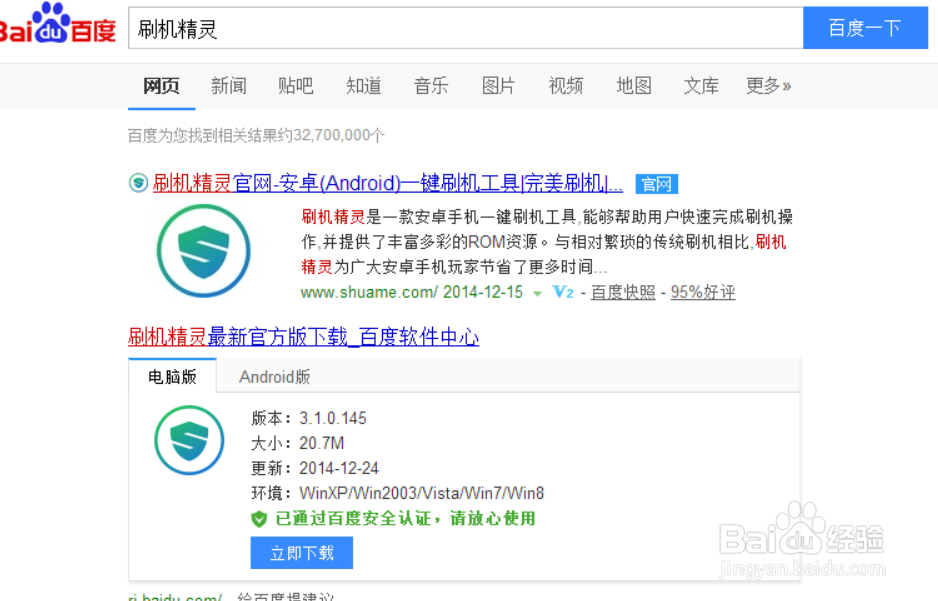Image resolution: width=938 pixels, height=601 pixels.
Task: Click the large shield logo in first result
Action: (x=203, y=251)
